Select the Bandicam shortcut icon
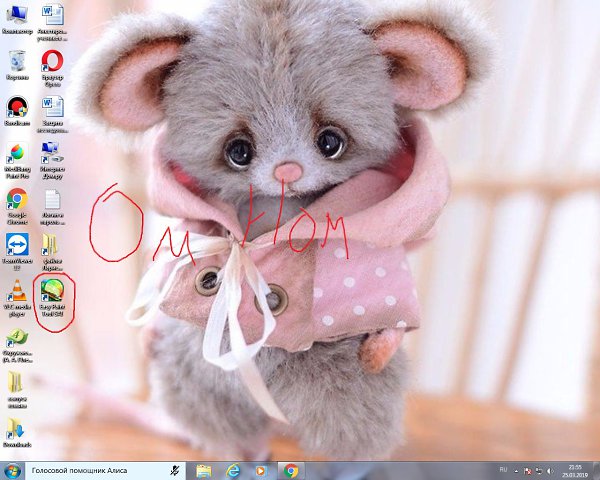 (x=17, y=111)
